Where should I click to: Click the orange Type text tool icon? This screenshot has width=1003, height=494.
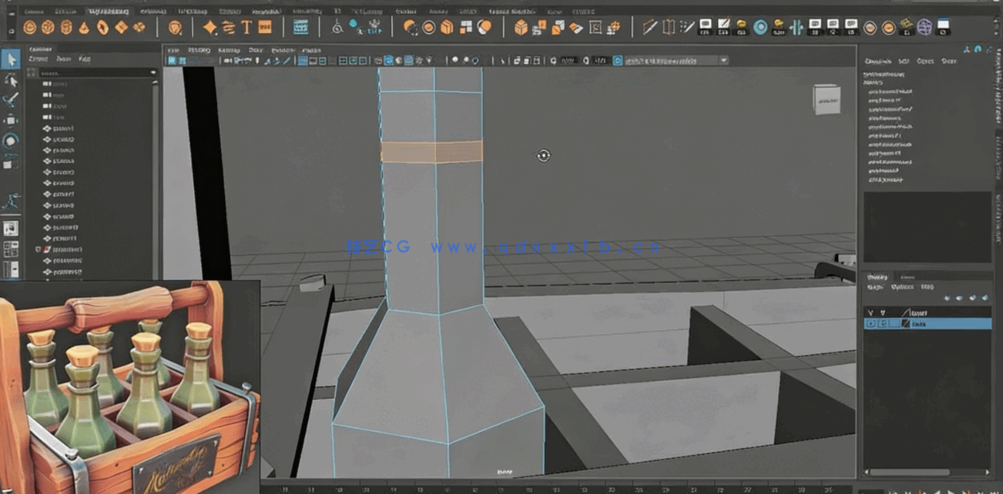(246, 27)
